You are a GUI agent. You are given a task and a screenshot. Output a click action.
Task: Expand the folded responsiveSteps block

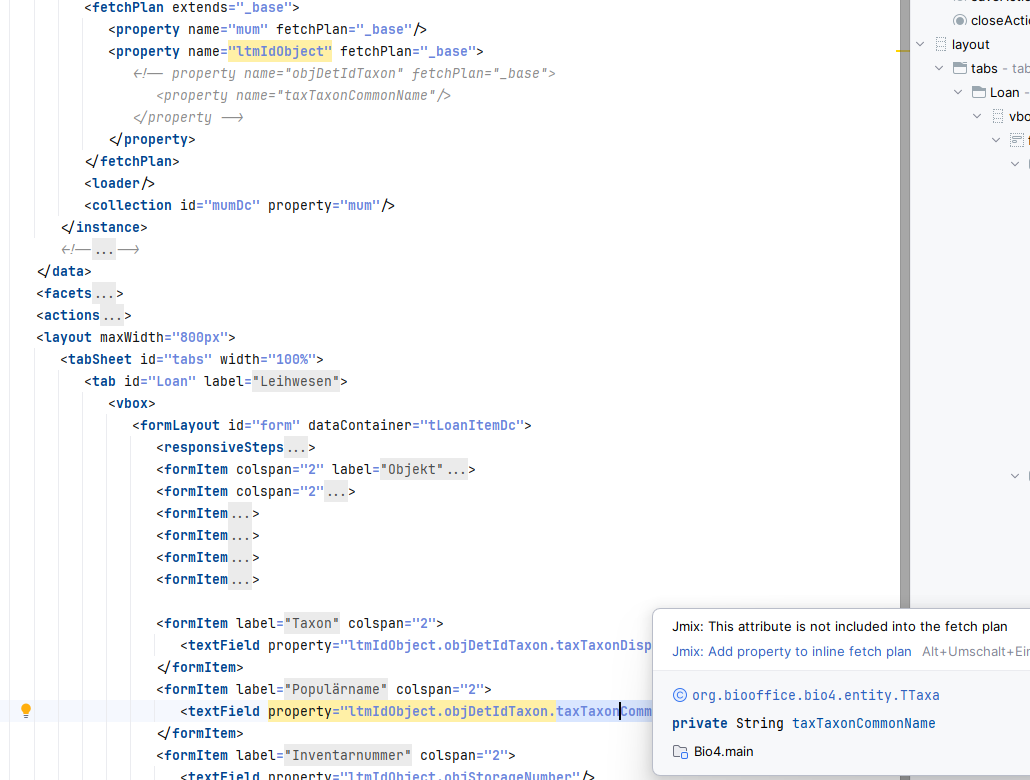(296, 447)
